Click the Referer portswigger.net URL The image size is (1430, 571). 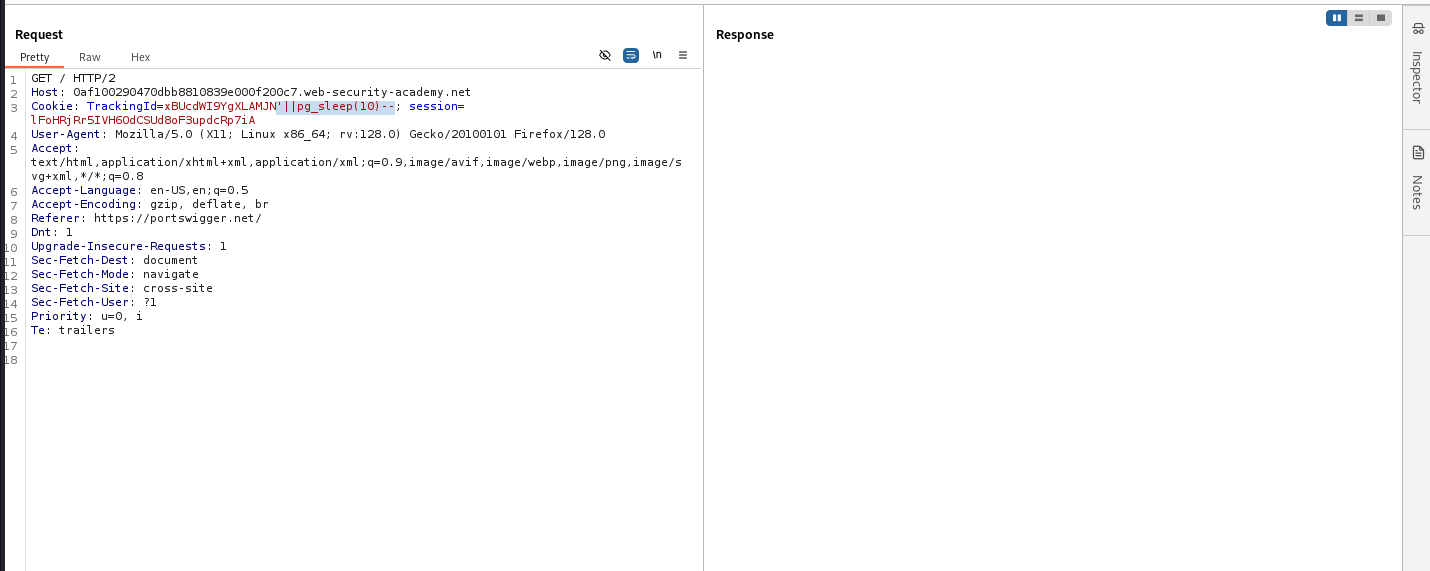178,218
